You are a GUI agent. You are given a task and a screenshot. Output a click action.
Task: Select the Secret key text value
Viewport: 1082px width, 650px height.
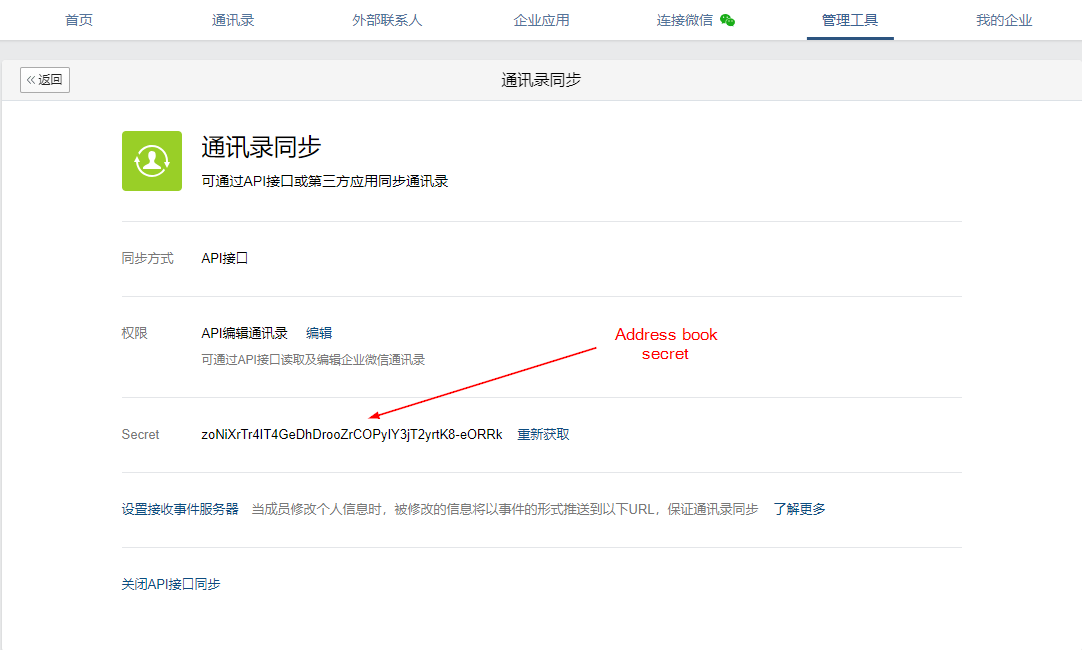352,434
